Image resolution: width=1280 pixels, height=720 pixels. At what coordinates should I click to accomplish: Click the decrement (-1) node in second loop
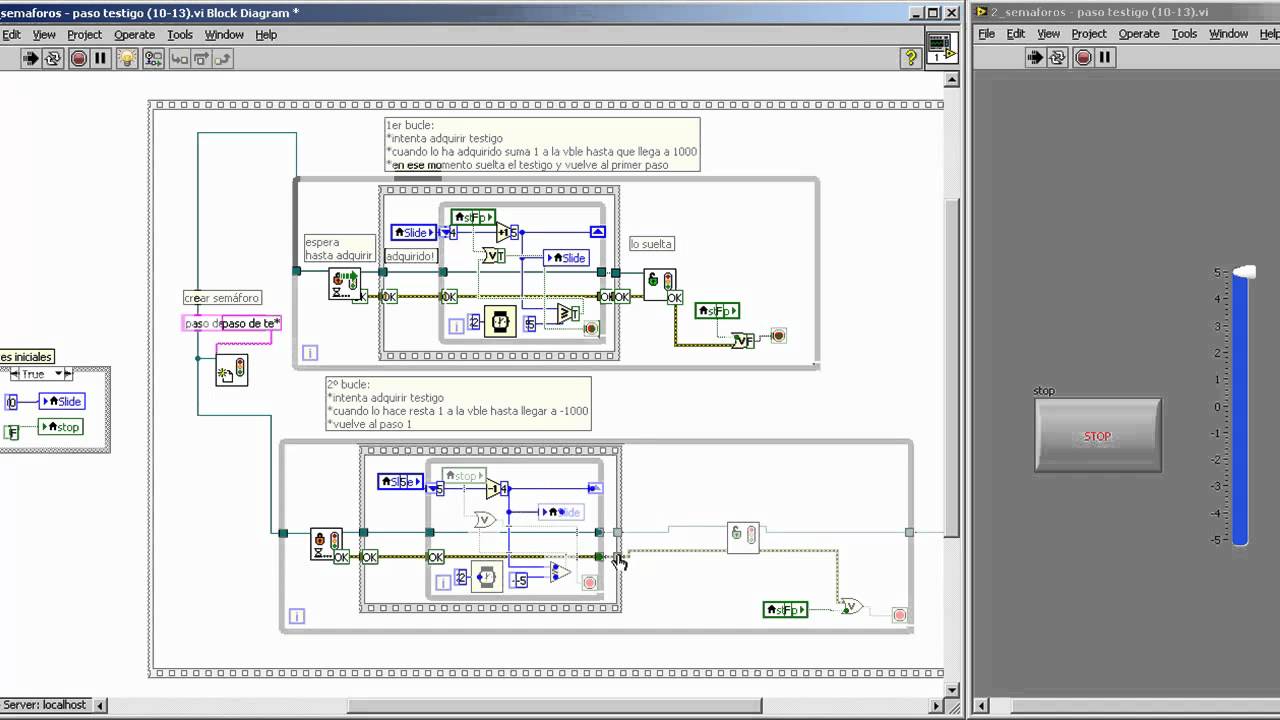[x=495, y=488]
